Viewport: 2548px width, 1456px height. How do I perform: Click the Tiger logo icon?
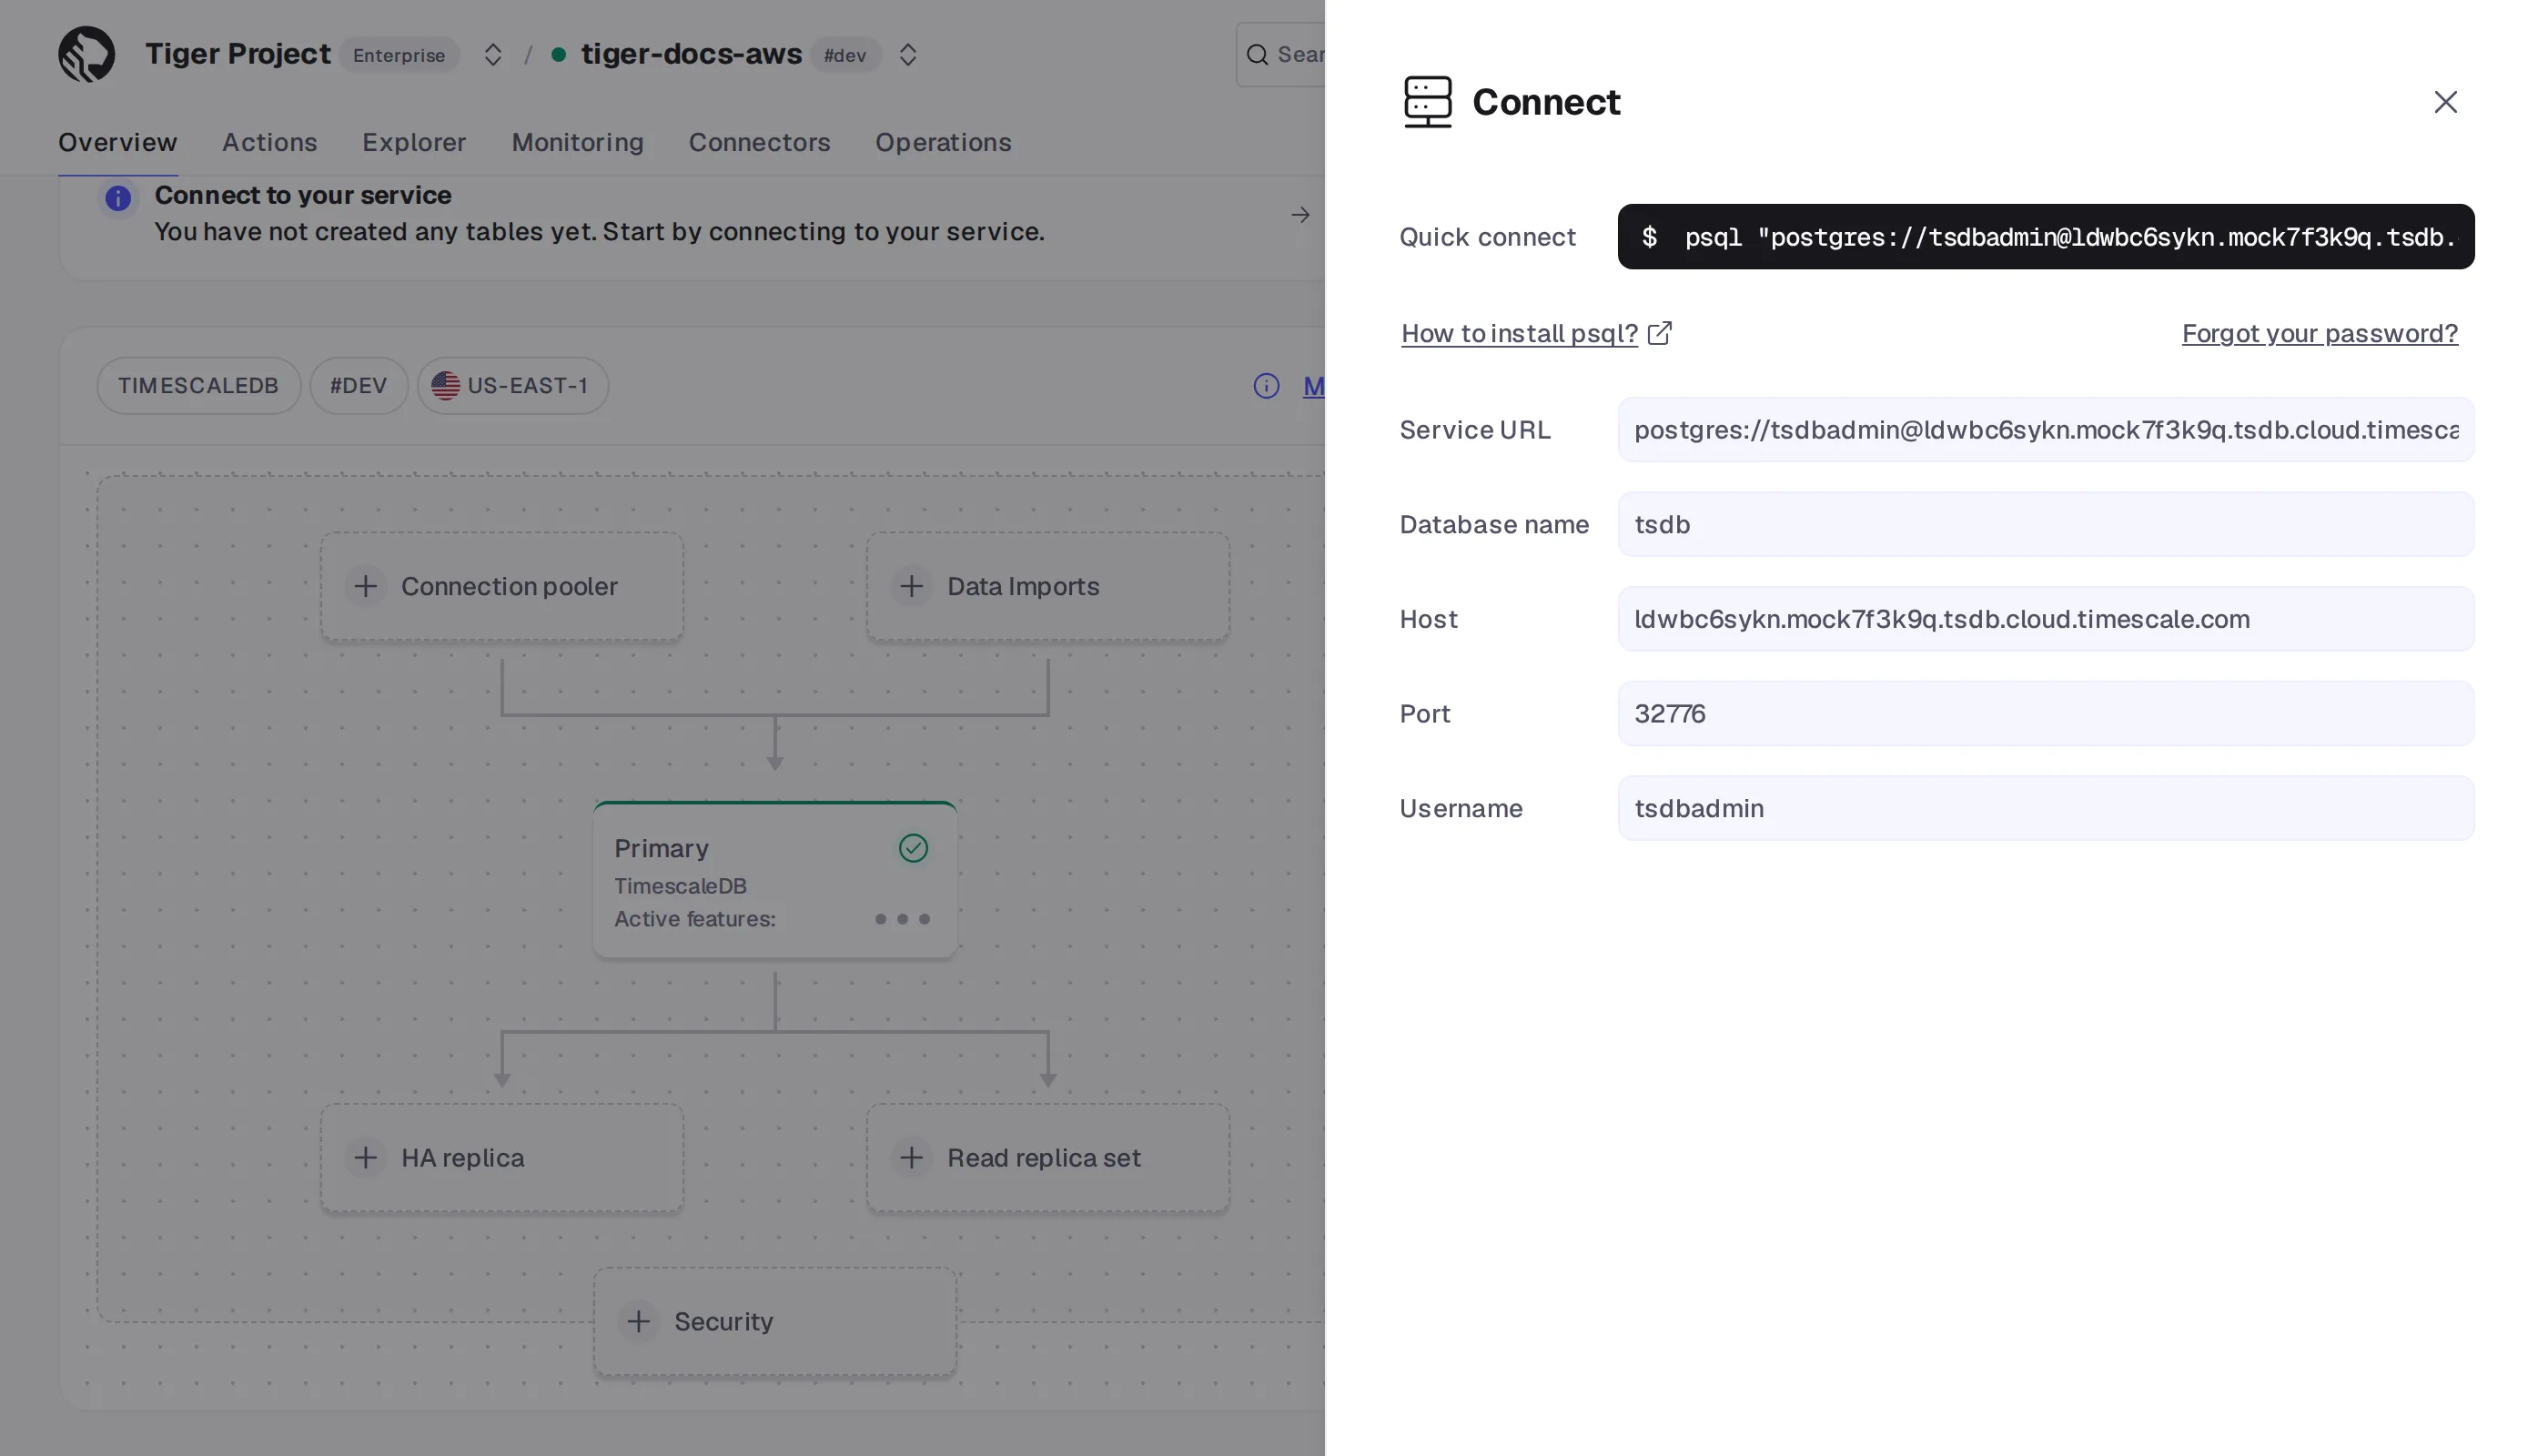pos(86,54)
